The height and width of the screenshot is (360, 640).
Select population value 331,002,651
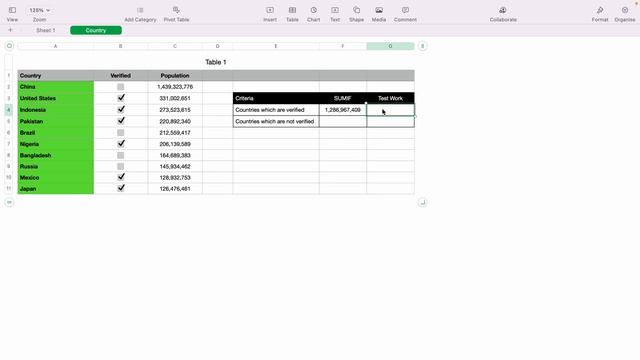pyautogui.click(x=175, y=98)
